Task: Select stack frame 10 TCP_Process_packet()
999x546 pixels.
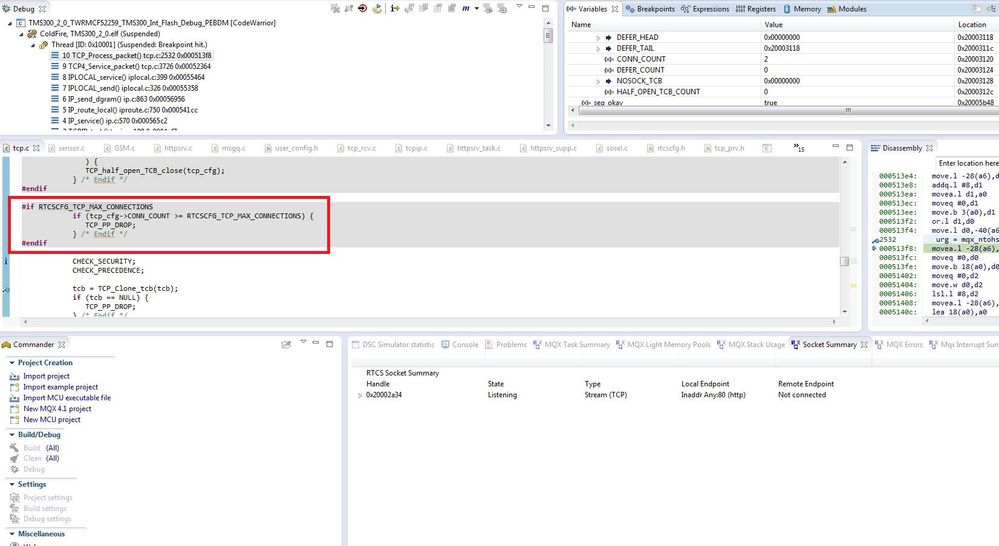Action: 131,55
